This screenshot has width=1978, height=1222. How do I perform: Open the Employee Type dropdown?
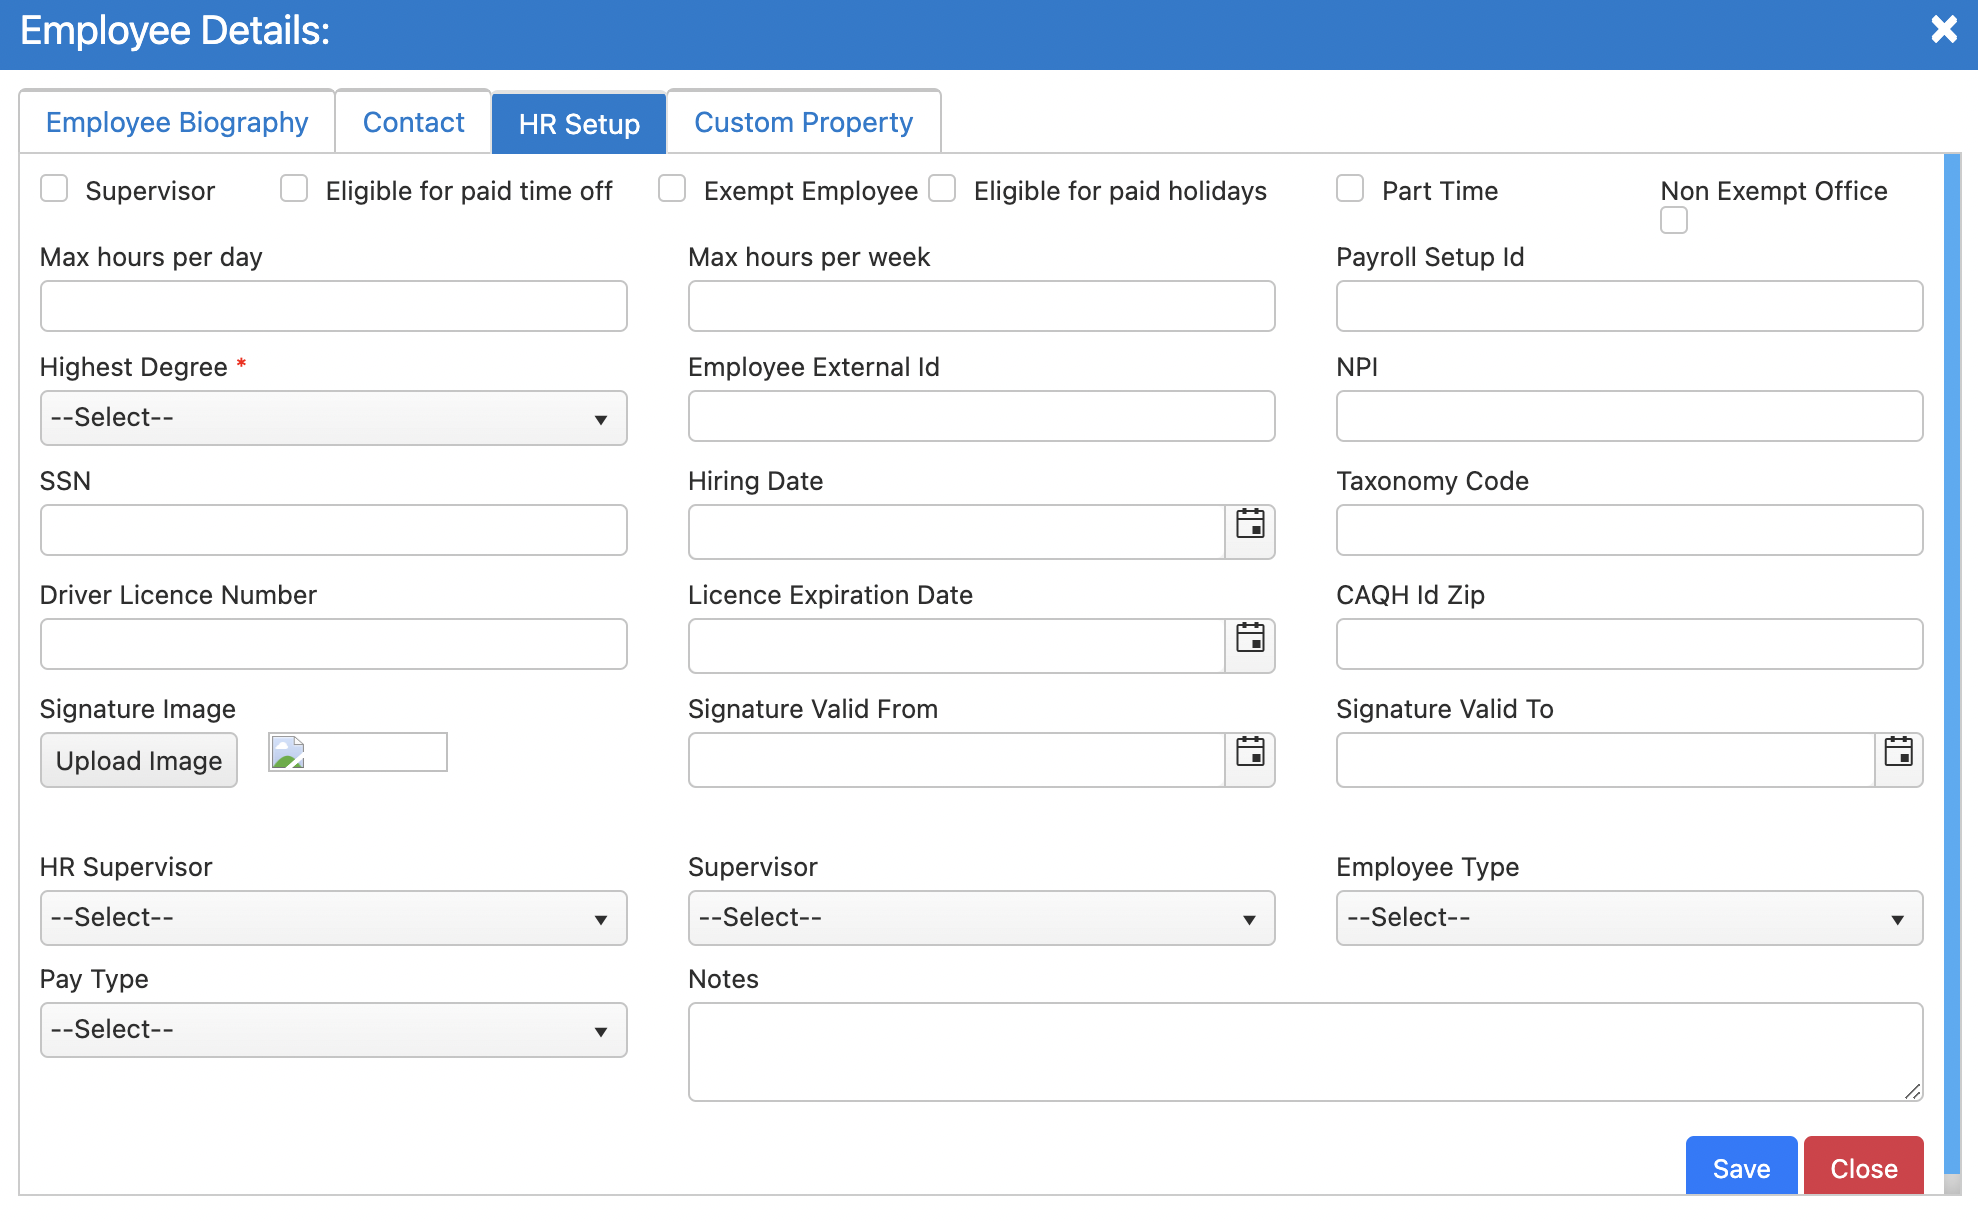pos(1629,918)
